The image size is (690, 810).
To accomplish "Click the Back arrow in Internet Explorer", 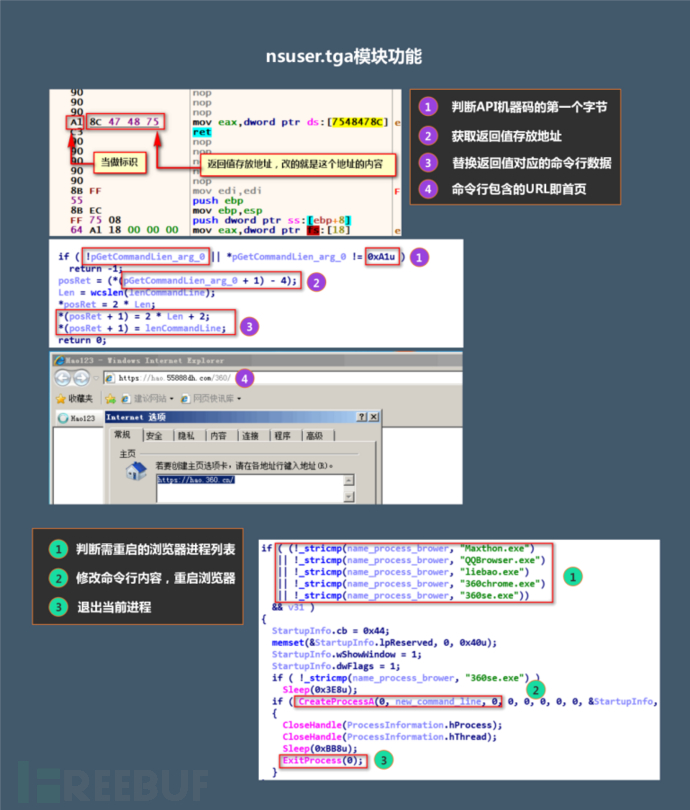I will tap(63, 378).
